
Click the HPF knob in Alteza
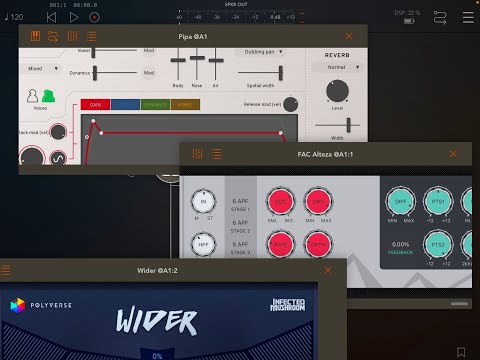203,244
